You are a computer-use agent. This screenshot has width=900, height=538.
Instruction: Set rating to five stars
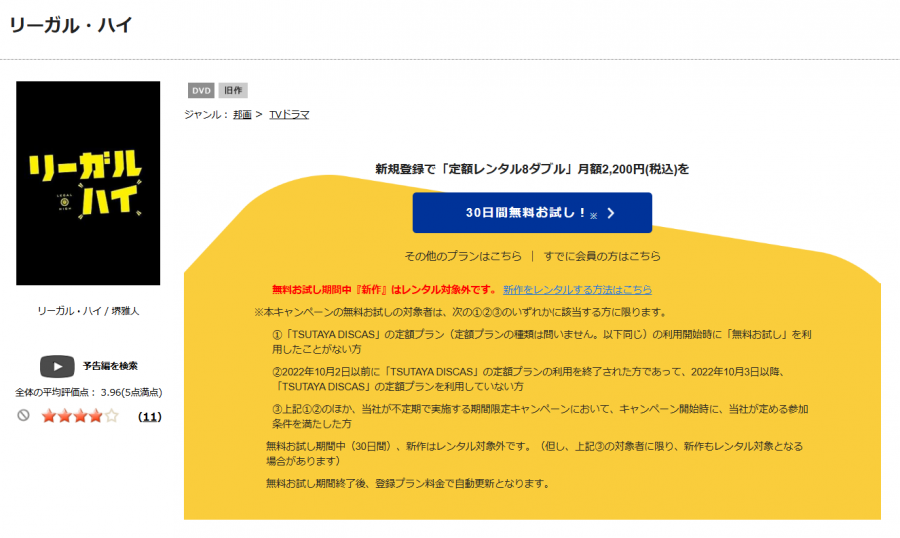[111, 416]
